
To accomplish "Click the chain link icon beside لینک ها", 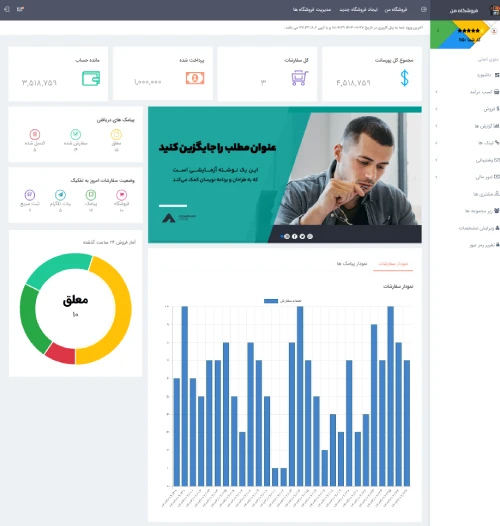I will [x=497, y=143].
